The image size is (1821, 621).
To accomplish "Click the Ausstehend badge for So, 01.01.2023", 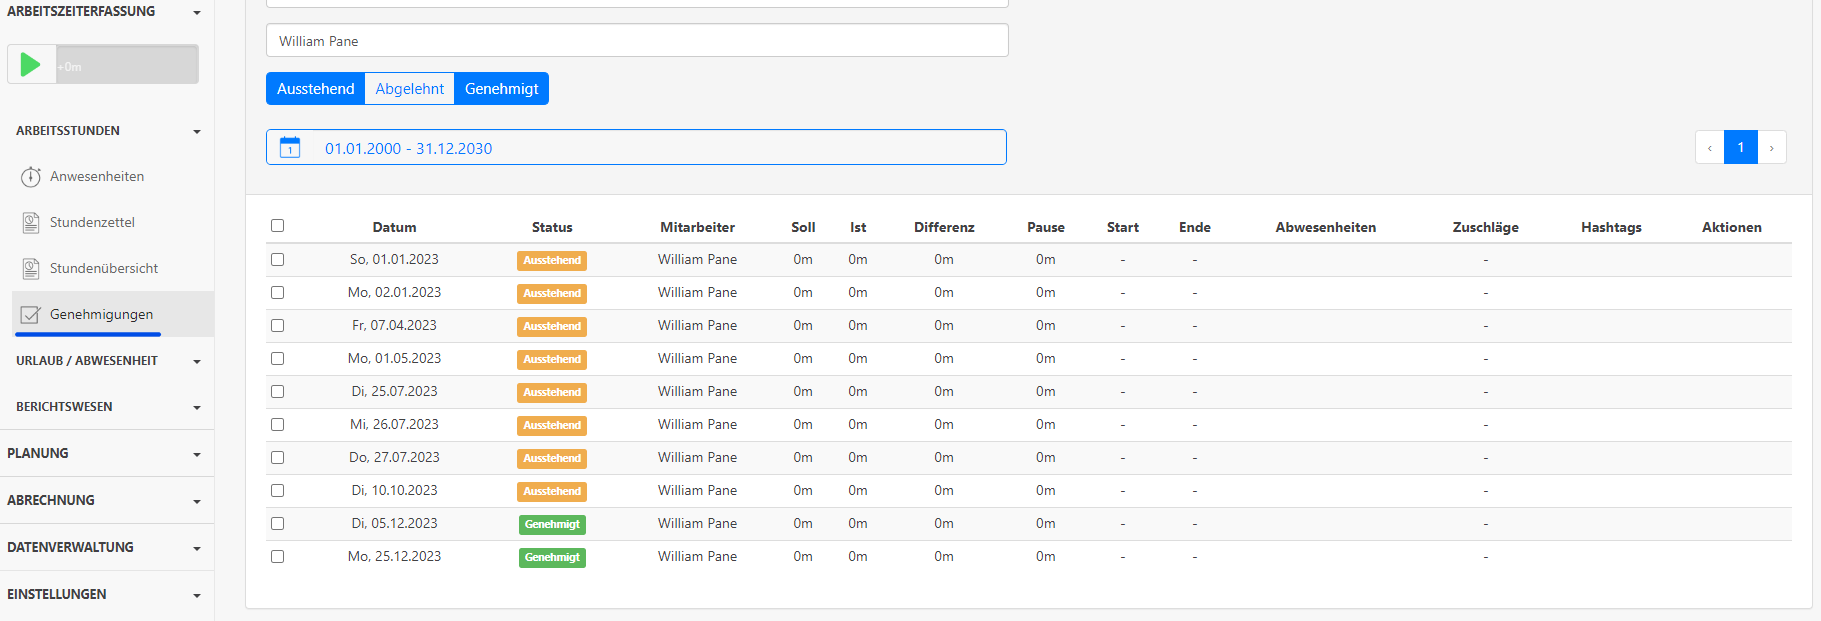I will [x=552, y=260].
